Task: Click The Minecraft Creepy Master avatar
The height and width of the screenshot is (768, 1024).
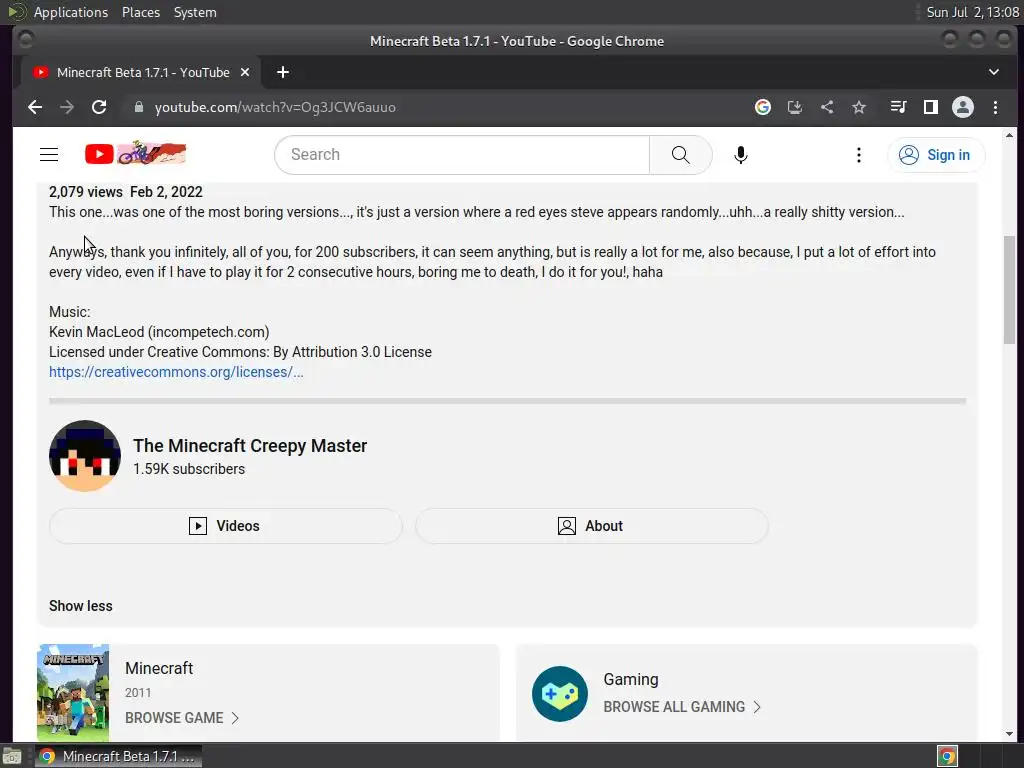Action: (x=85, y=456)
